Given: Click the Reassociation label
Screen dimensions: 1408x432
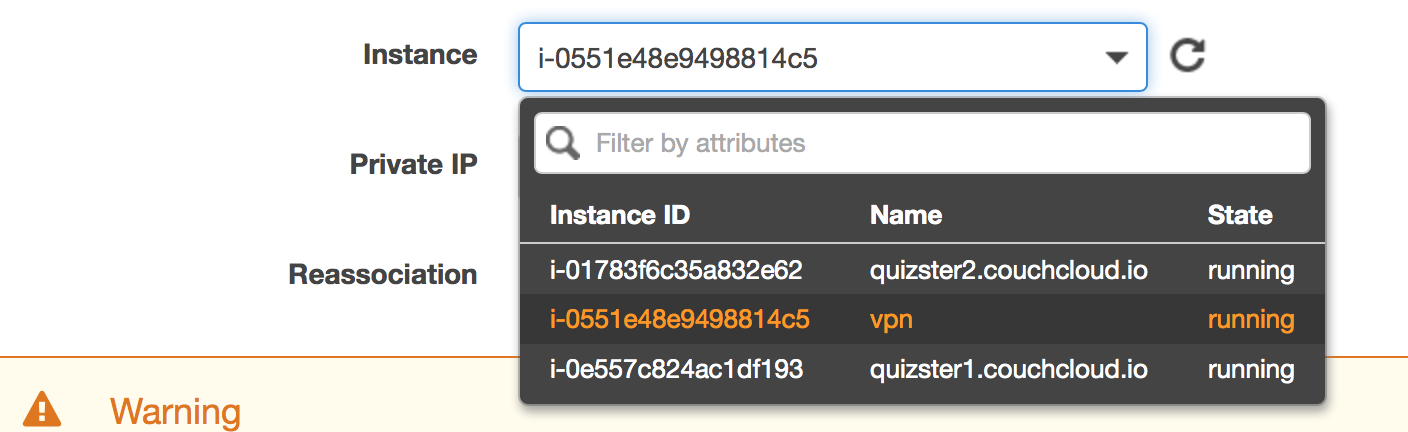Looking at the screenshot, I should click(382, 274).
